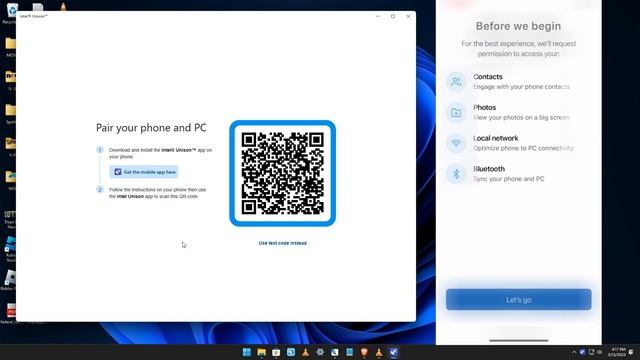Open Brave browser from the taskbar
The height and width of the screenshot is (360, 640).
(x=364, y=352)
